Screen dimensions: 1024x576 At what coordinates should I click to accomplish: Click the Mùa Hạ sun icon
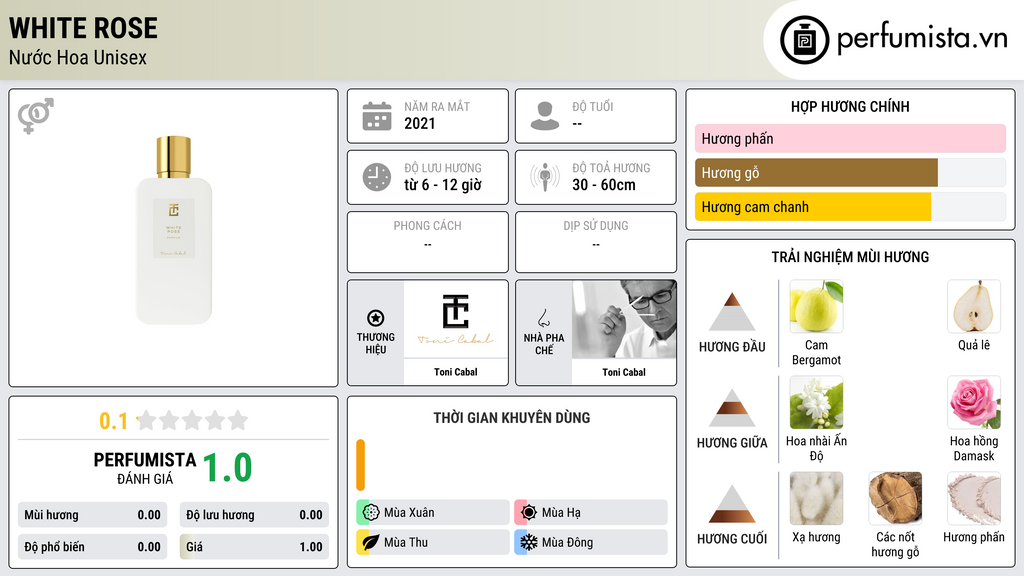pyautogui.click(x=529, y=513)
